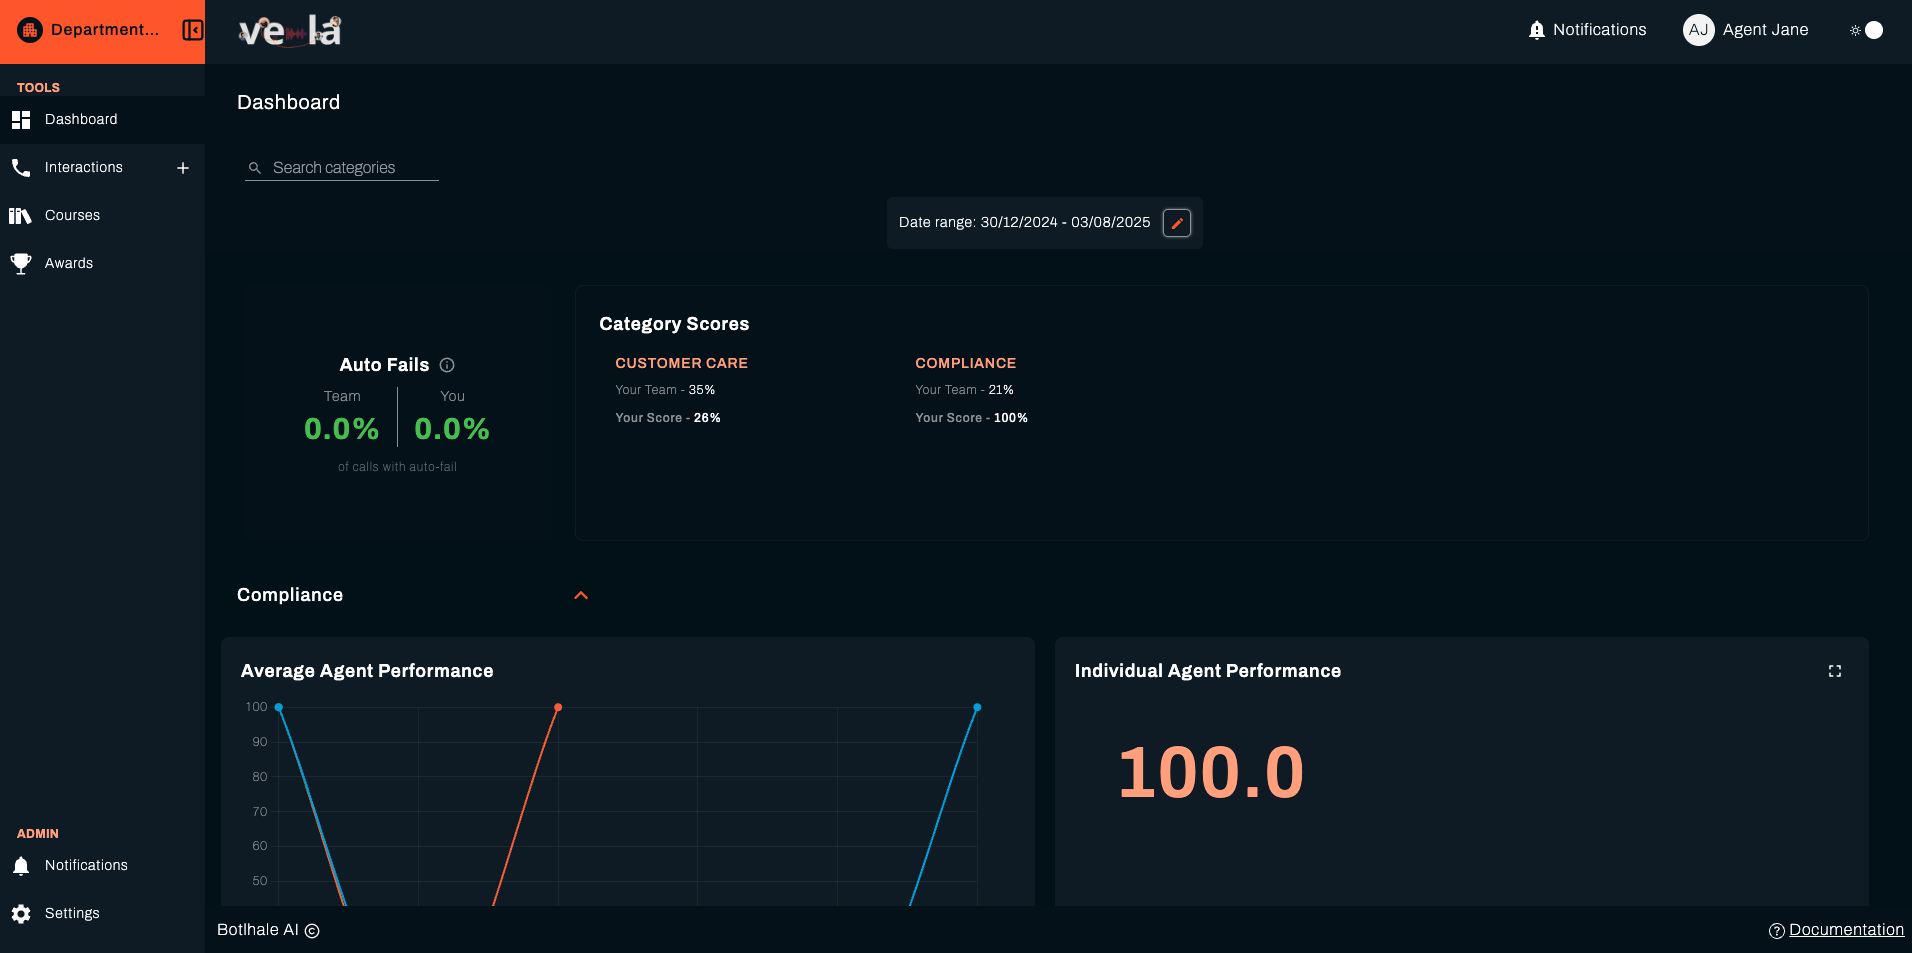Image resolution: width=1912 pixels, height=953 pixels.
Task: Click the Vela logo
Action: pyautogui.click(x=289, y=31)
